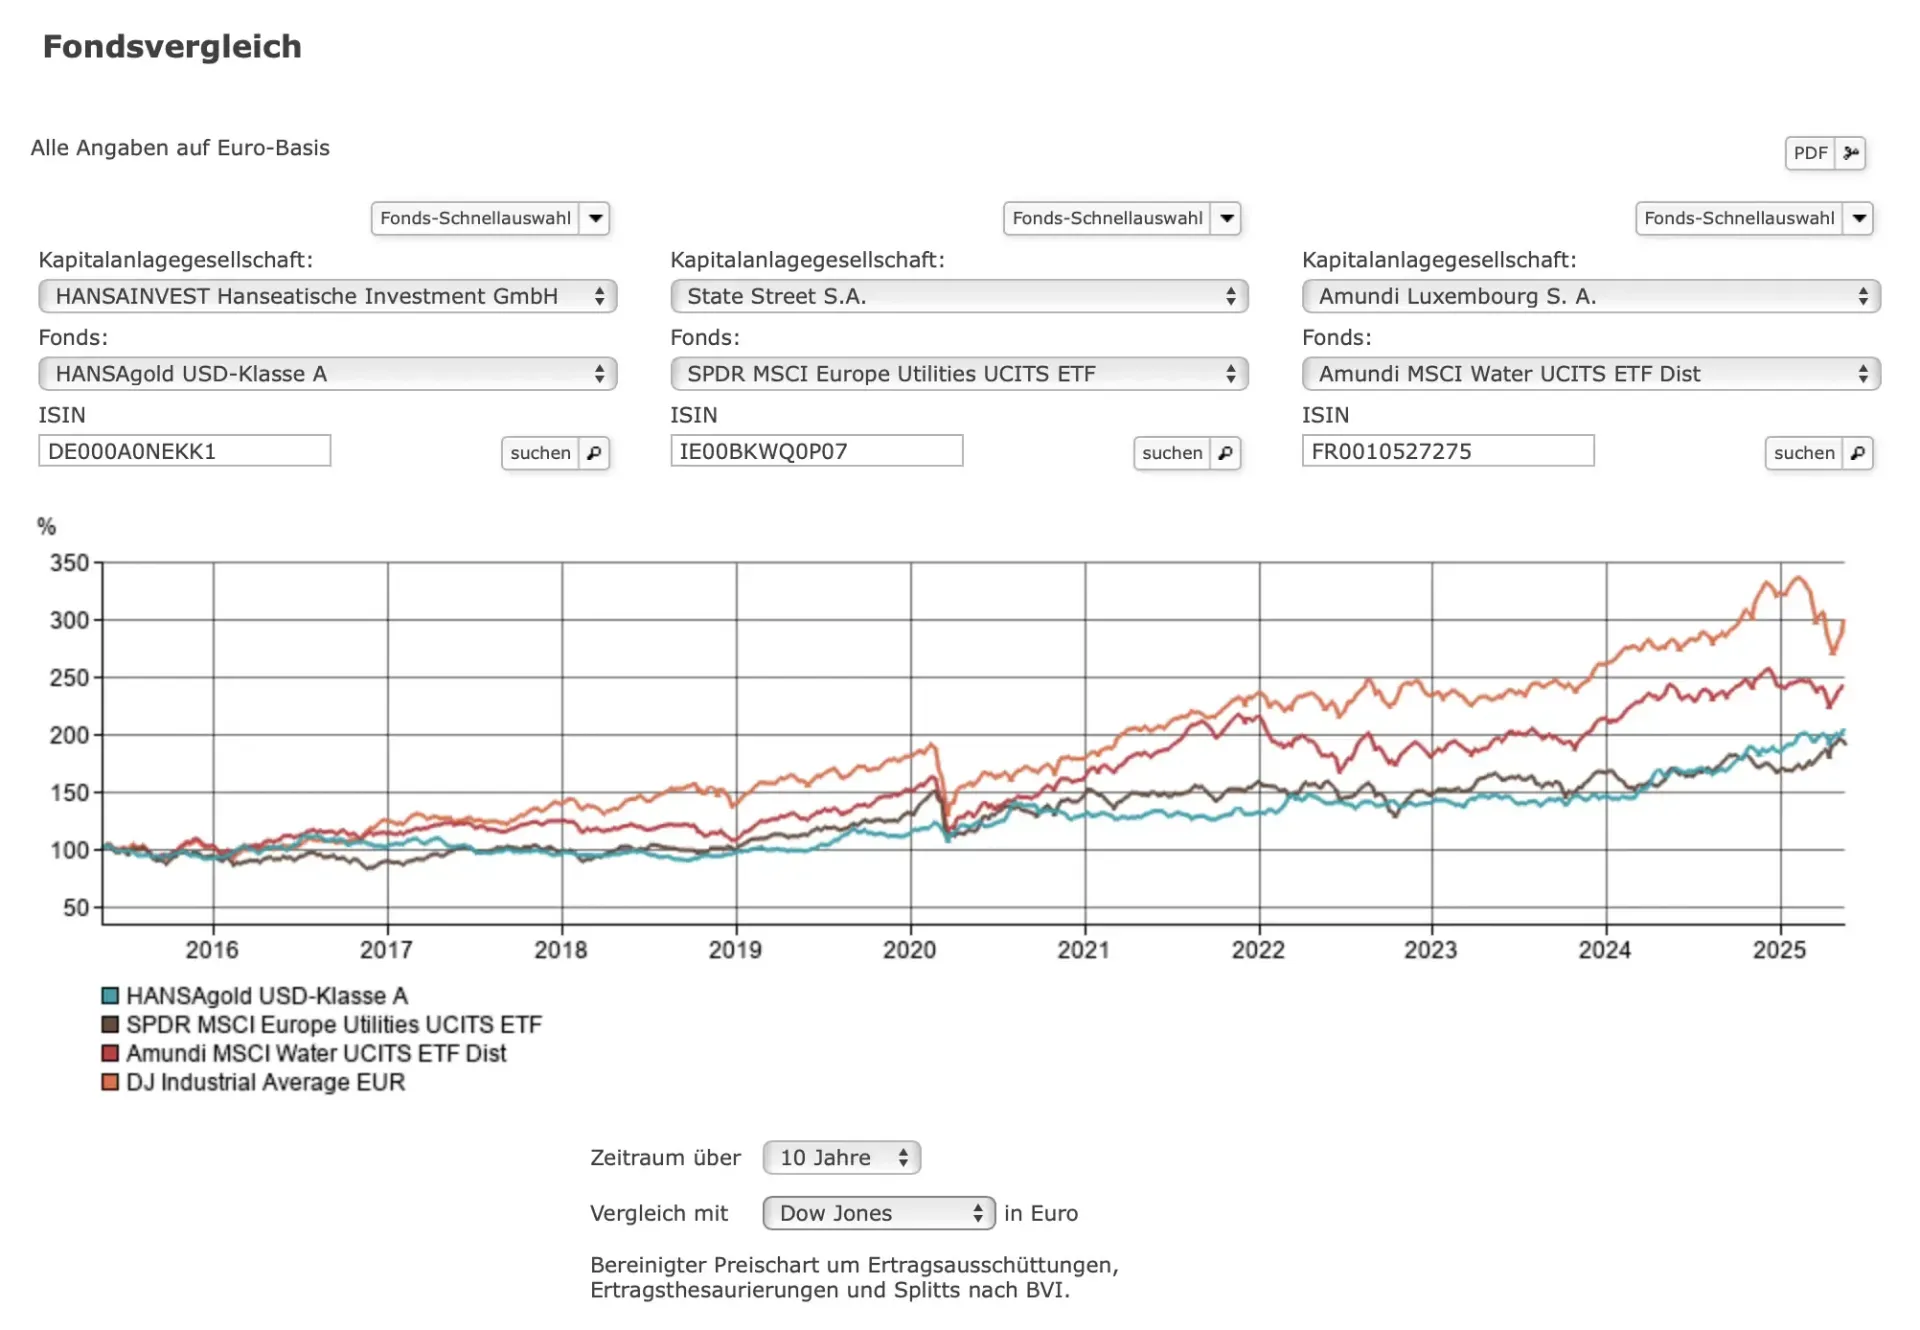
Task: Click the 100 y-axis value label
Action: click(70, 850)
